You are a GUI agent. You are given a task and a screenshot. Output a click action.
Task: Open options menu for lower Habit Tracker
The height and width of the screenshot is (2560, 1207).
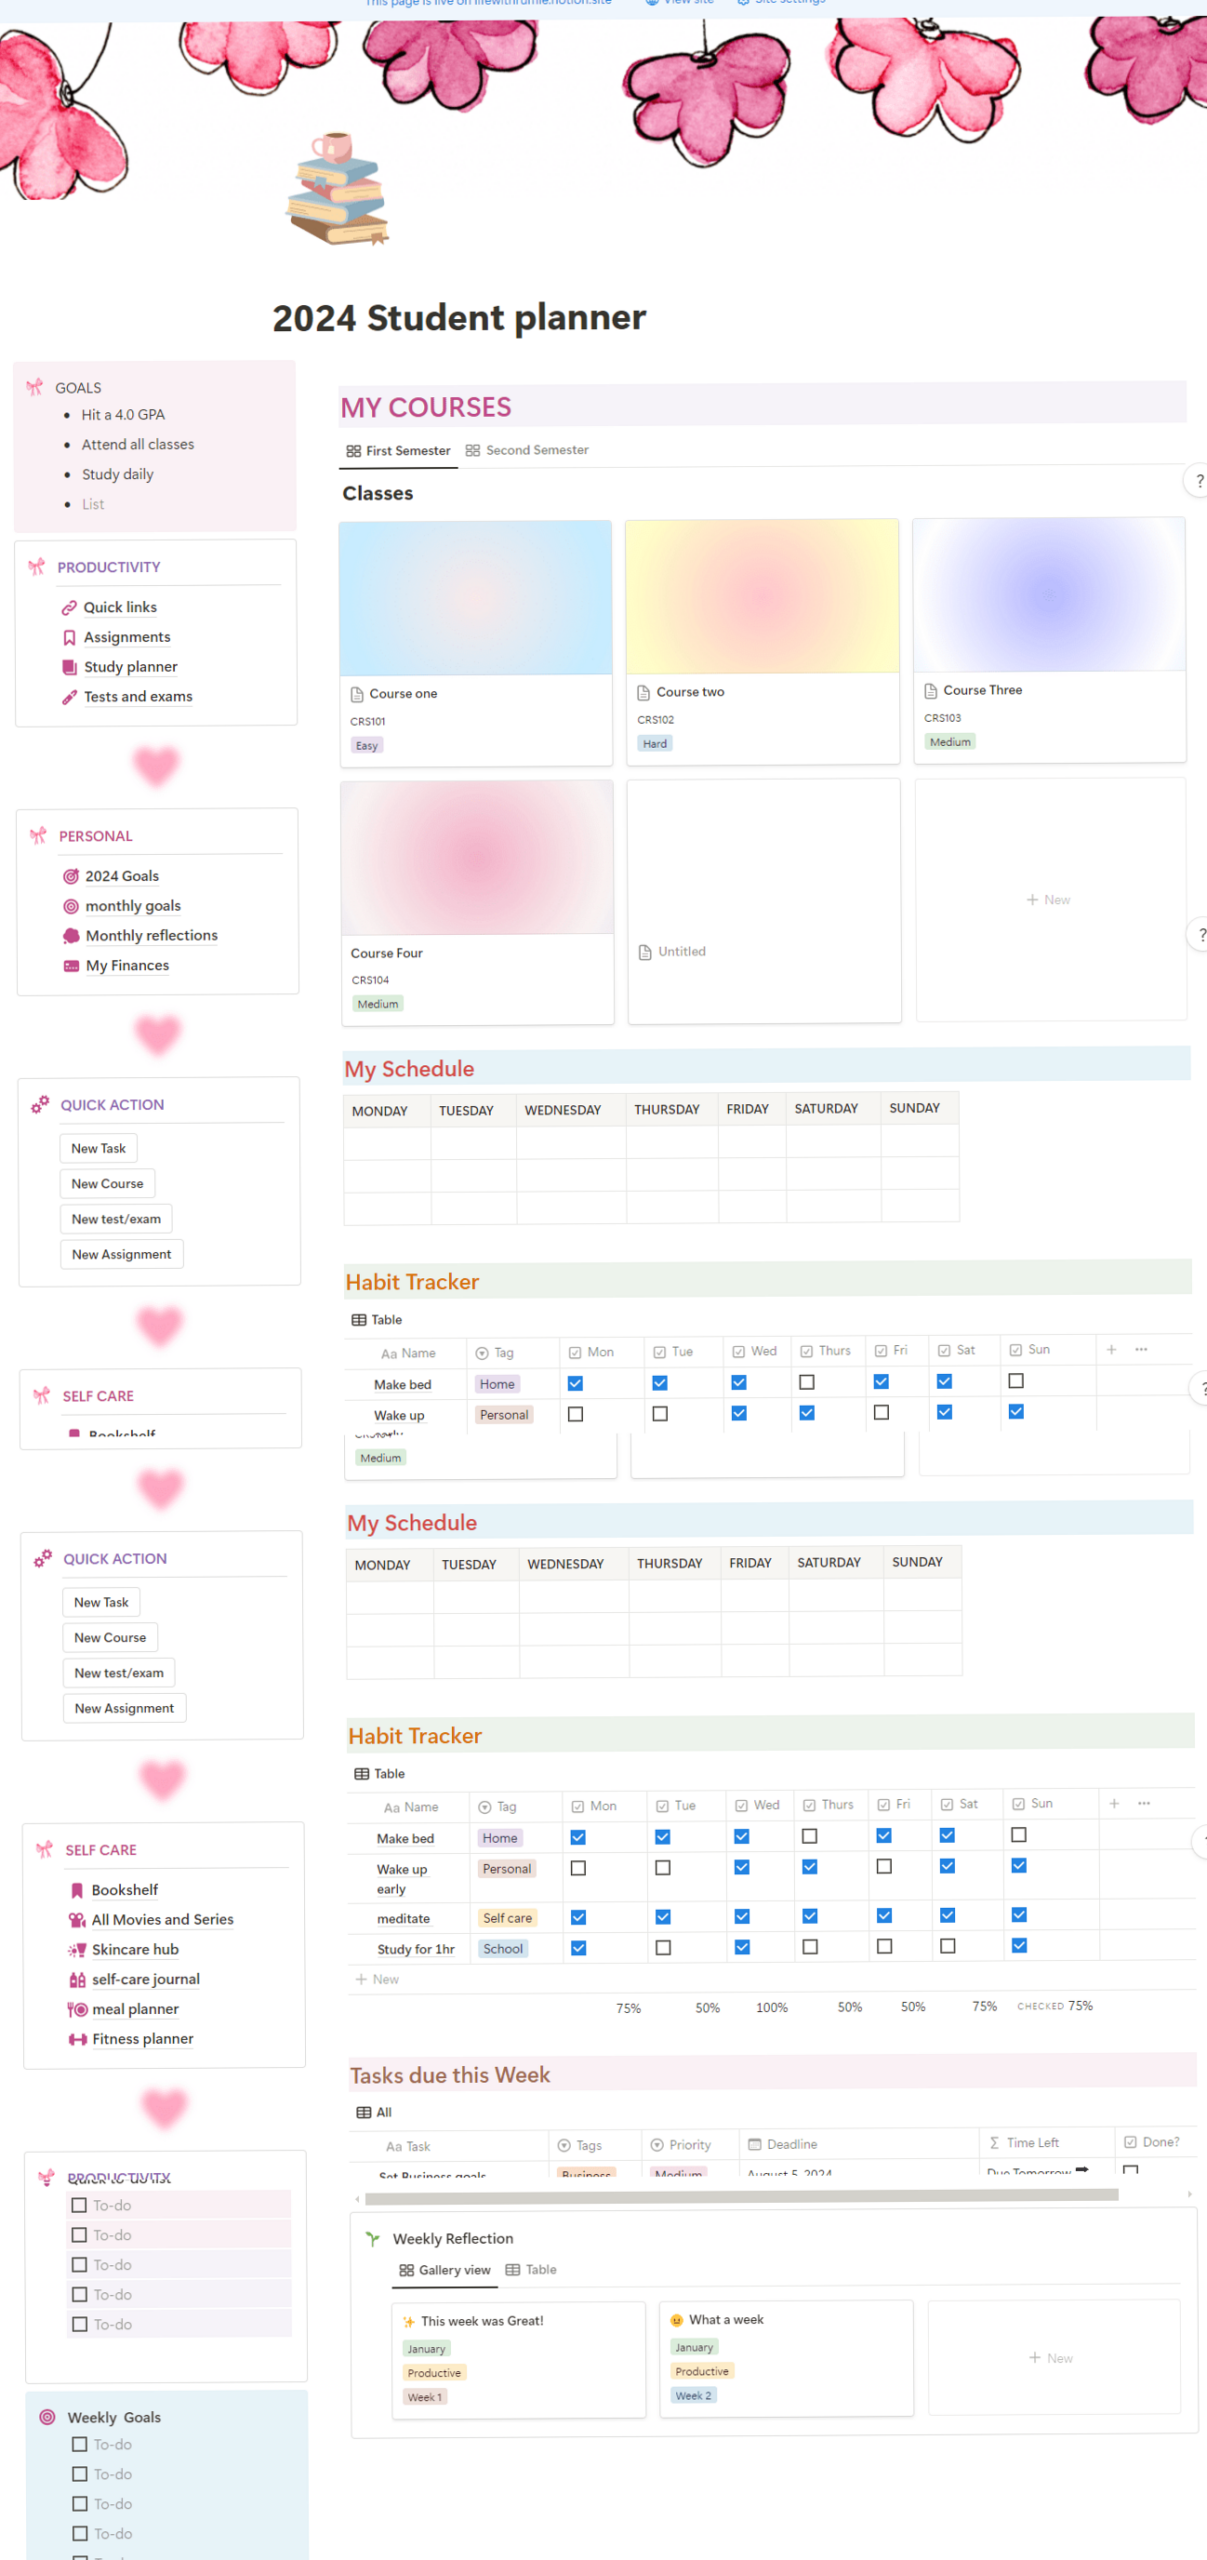[1144, 1803]
